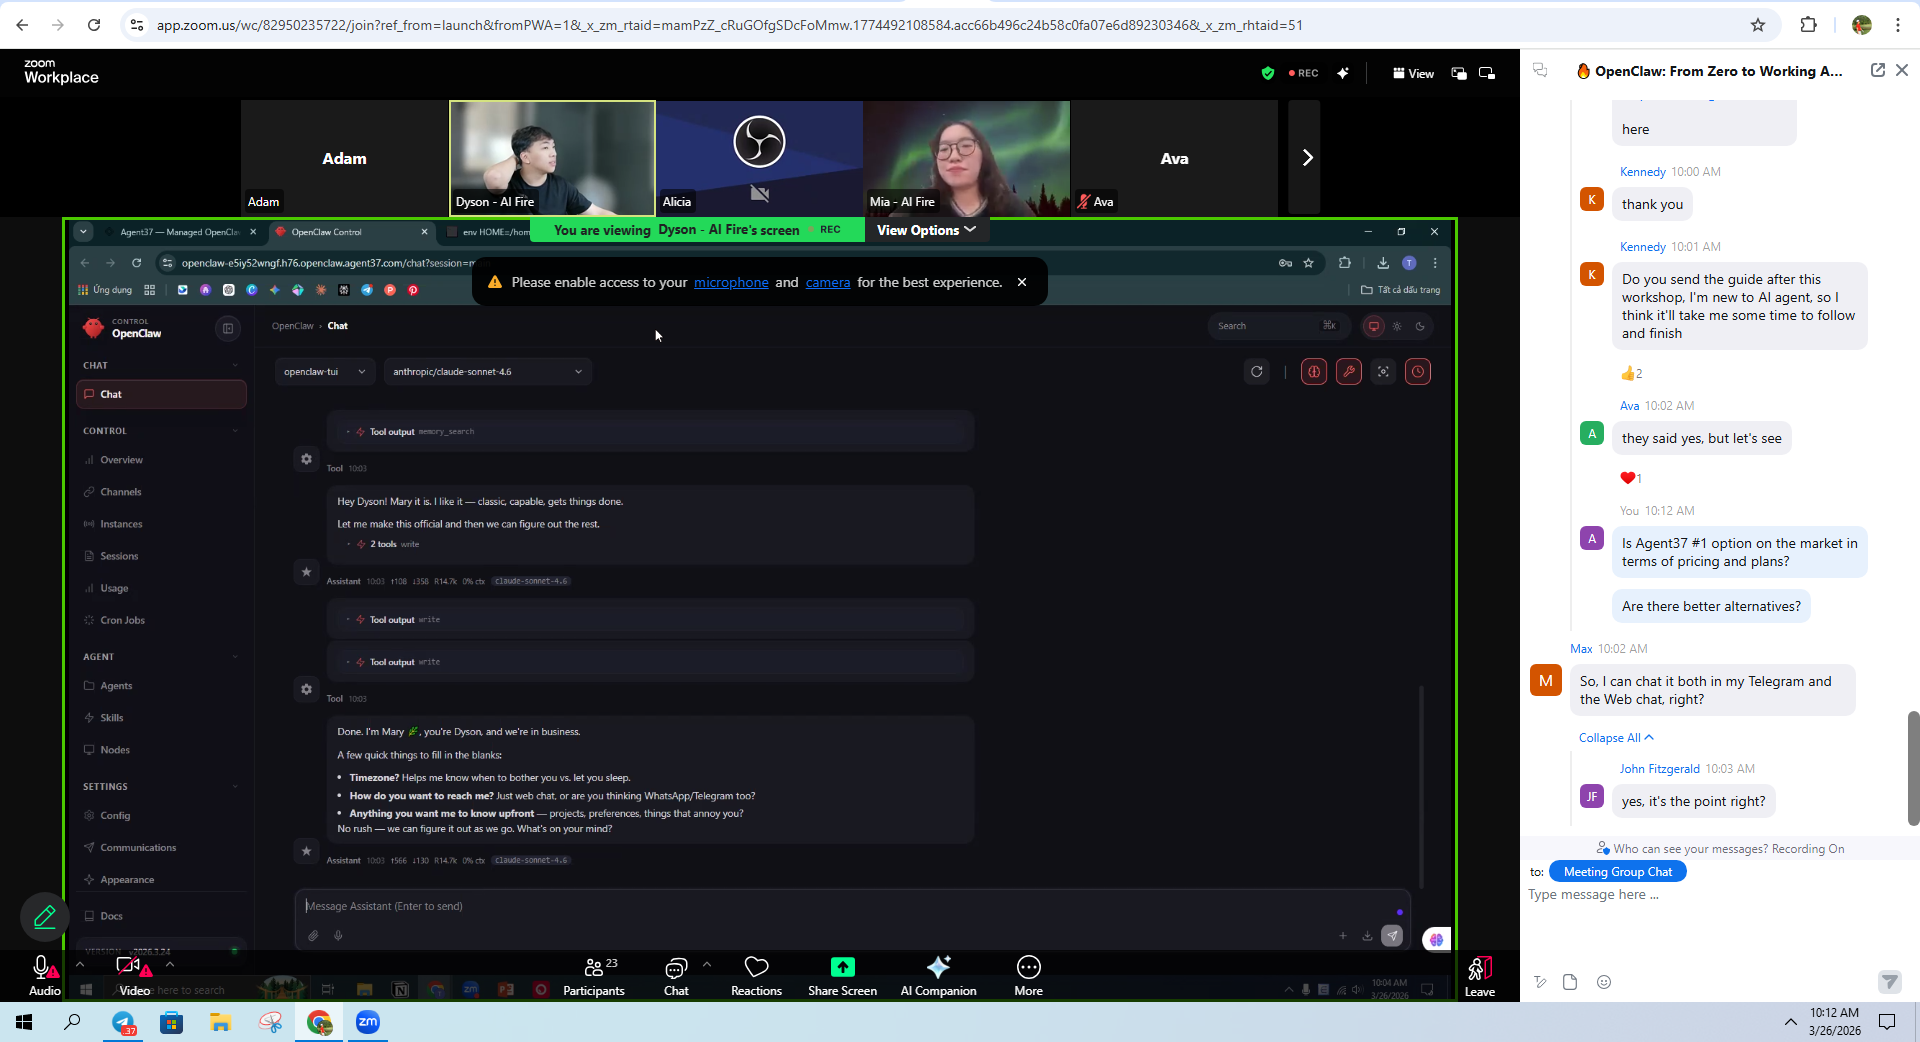
Task: Click the microphone permission link in banner
Action: [731, 282]
